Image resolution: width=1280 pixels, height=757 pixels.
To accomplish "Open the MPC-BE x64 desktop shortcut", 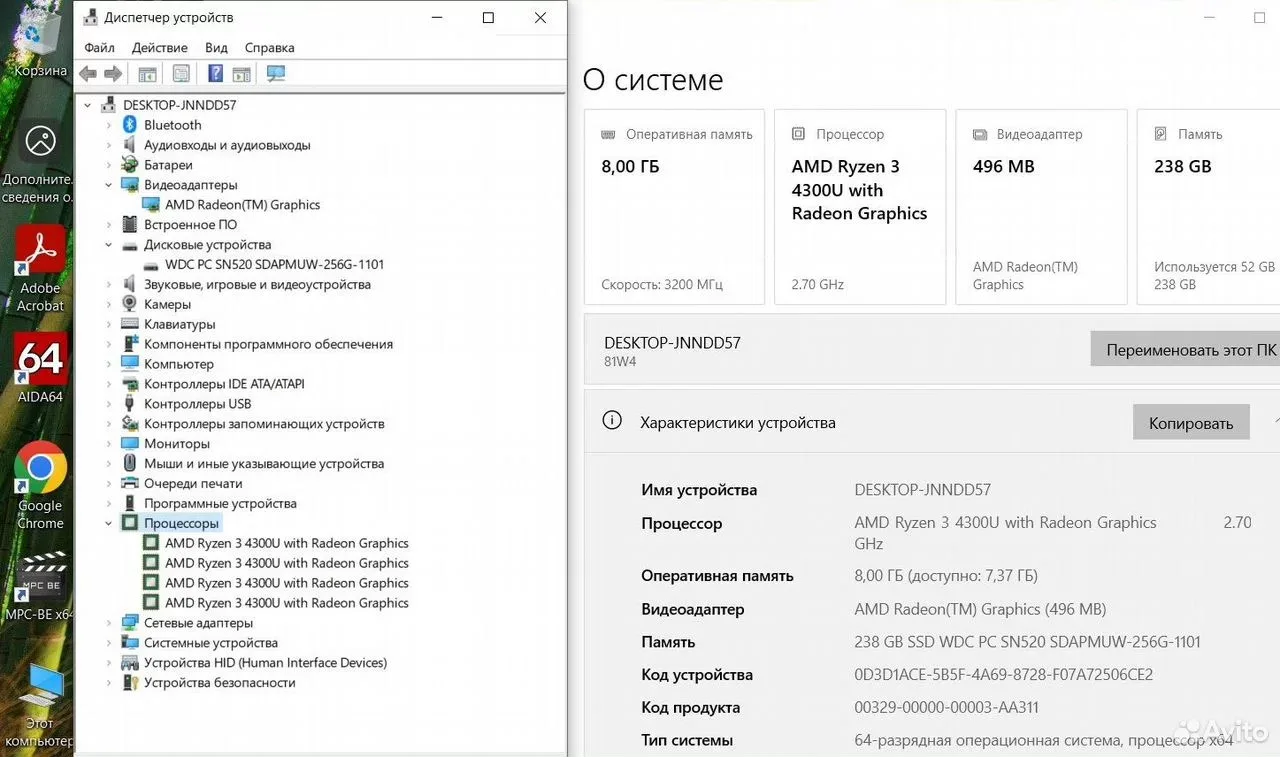I will [x=40, y=585].
